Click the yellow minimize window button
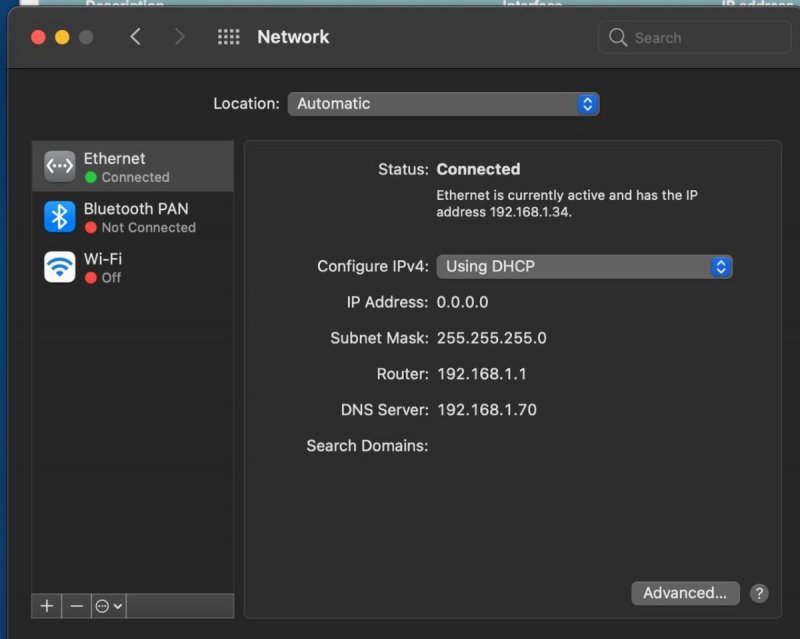800x639 pixels. [x=62, y=37]
